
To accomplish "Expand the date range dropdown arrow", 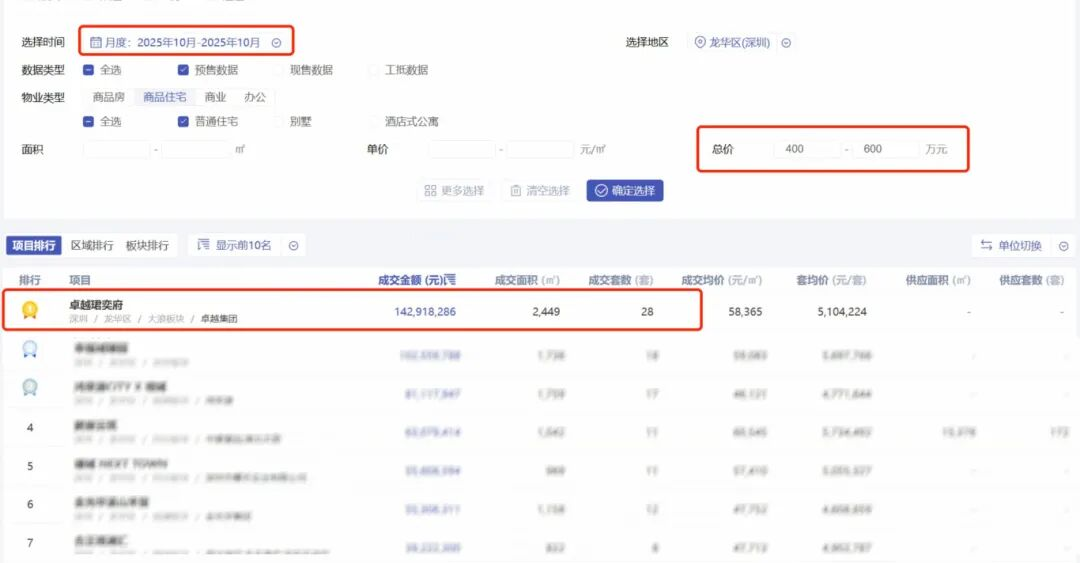I will click(x=277, y=43).
